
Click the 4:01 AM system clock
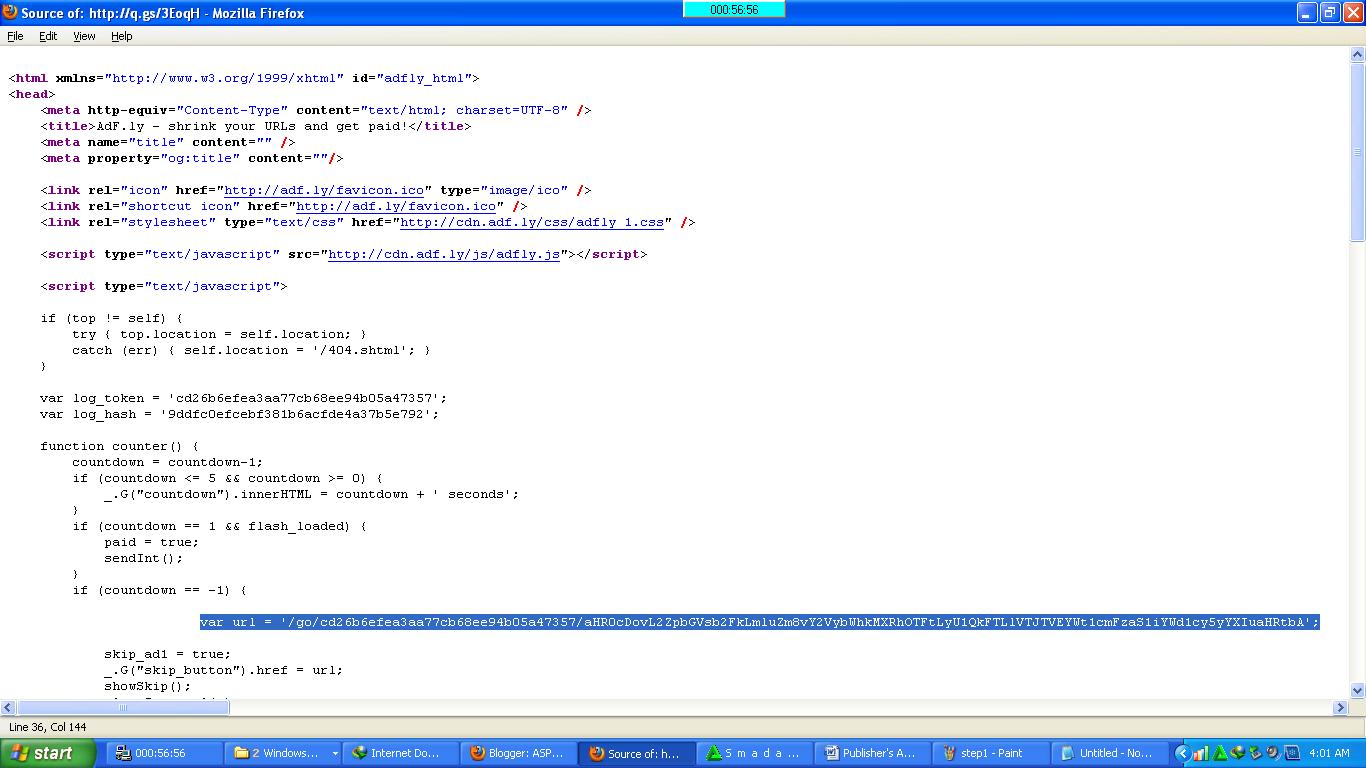pyautogui.click(x=1330, y=753)
